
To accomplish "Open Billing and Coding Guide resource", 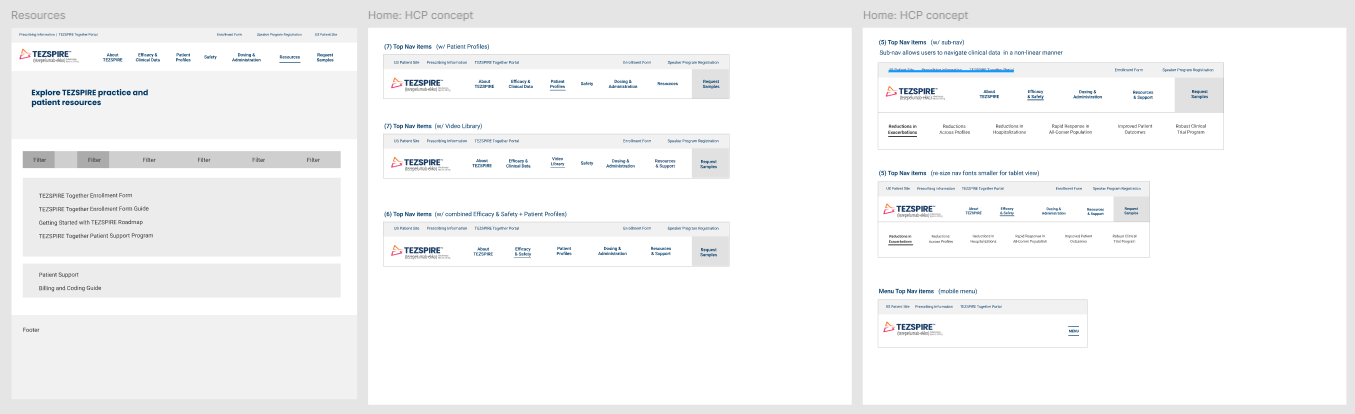I will (x=70, y=288).
